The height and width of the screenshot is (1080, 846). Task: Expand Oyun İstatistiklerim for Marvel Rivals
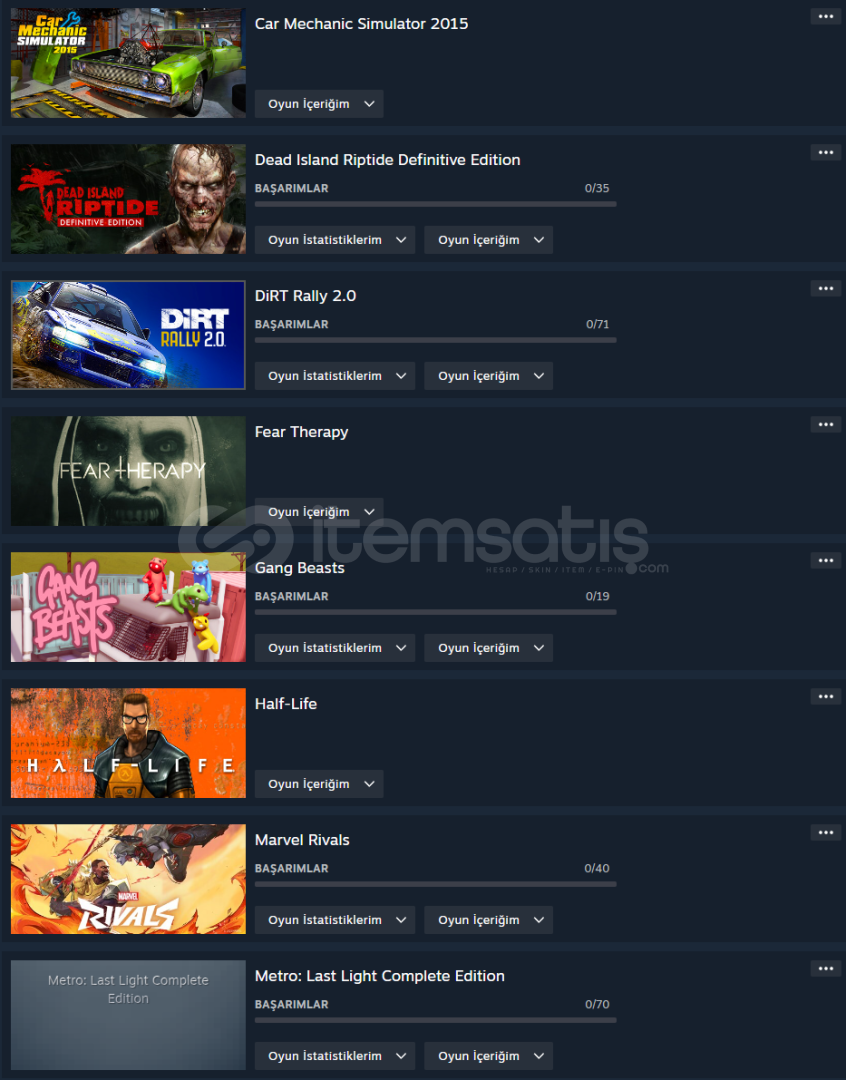coord(335,920)
